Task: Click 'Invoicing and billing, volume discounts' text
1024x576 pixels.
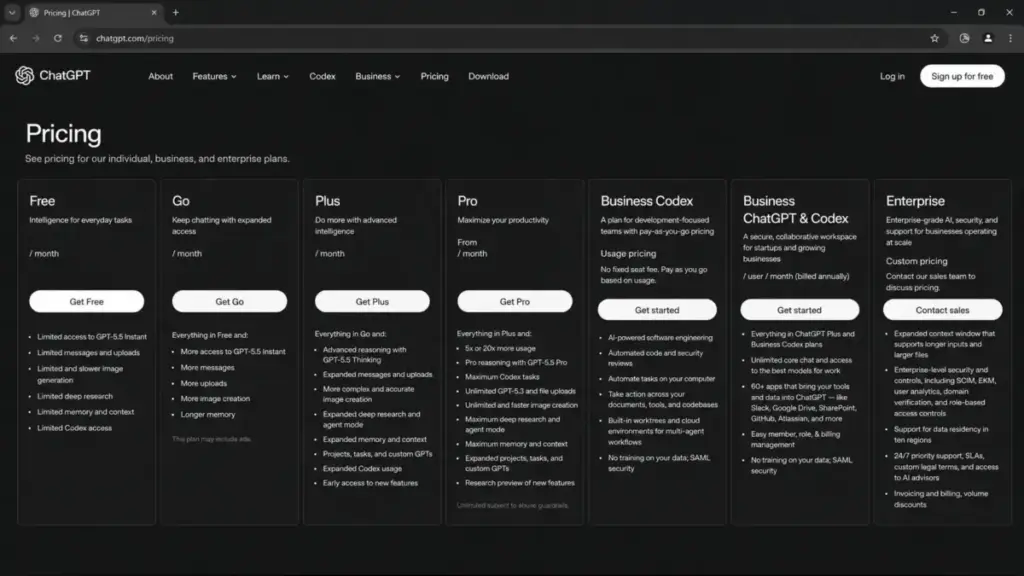Action: point(941,500)
